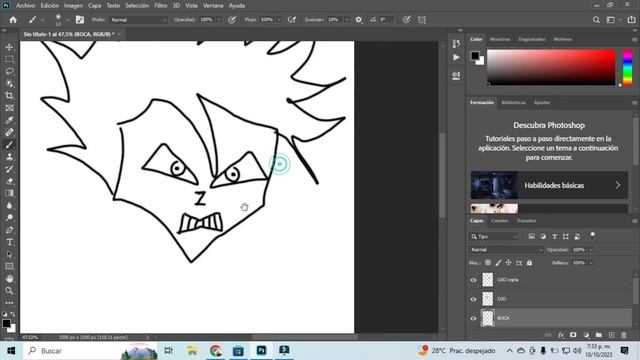The height and width of the screenshot is (360, 640).
Task: Hide the OJO copia layer
Action: pos(473,280)
